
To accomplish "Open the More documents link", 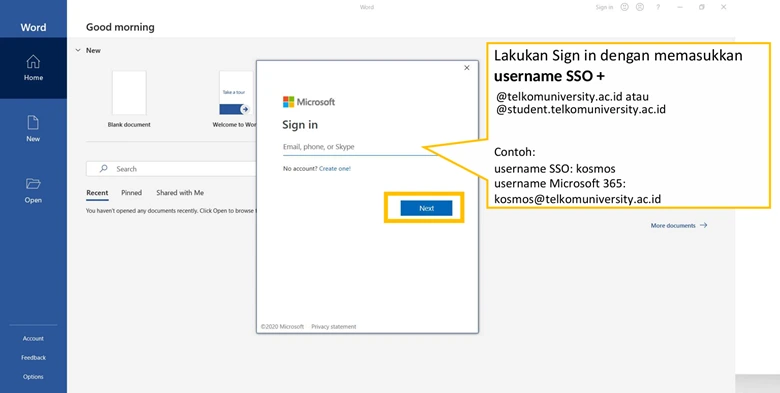I will (x=679, y=225).
